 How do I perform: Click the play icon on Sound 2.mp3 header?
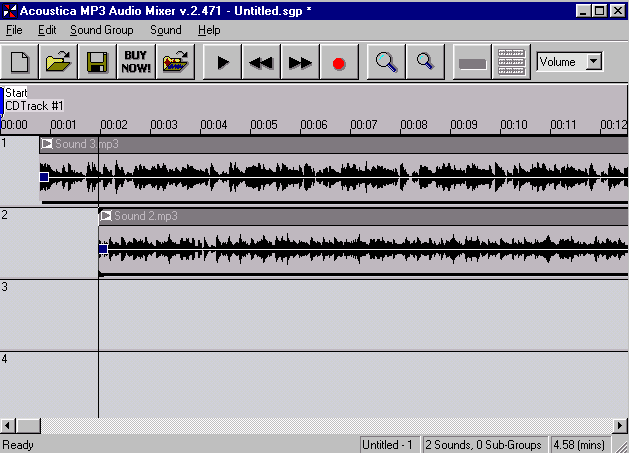point(106,216)
